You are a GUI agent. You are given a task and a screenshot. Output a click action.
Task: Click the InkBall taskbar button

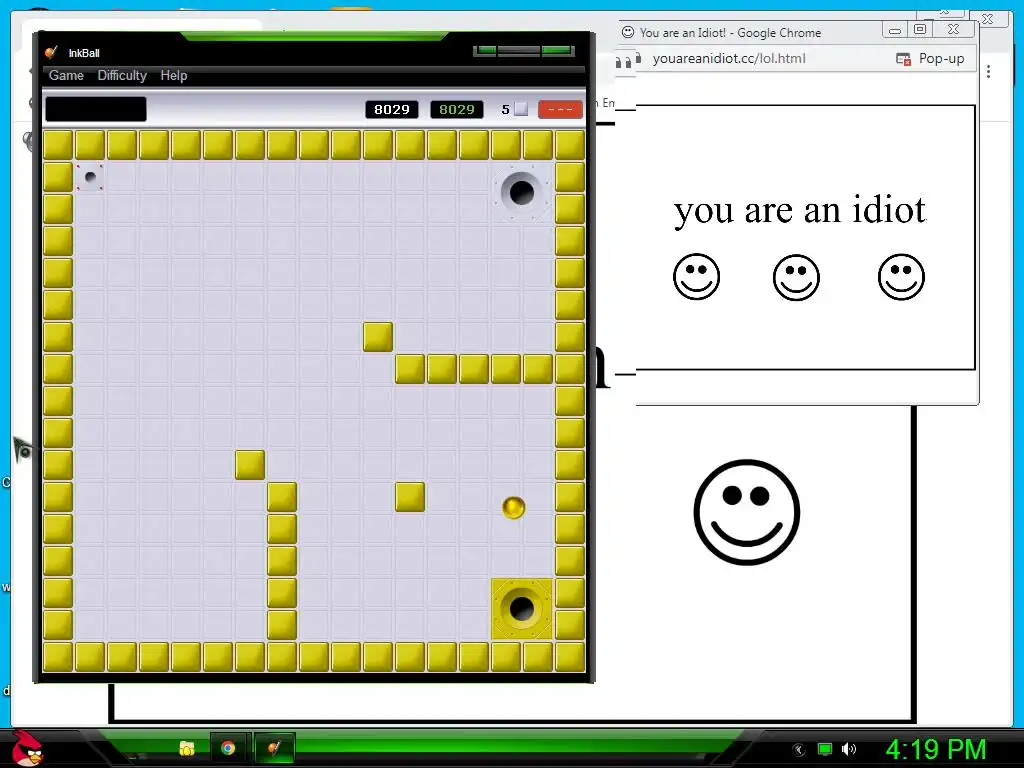pyautogui.click(x=274, y=748)
